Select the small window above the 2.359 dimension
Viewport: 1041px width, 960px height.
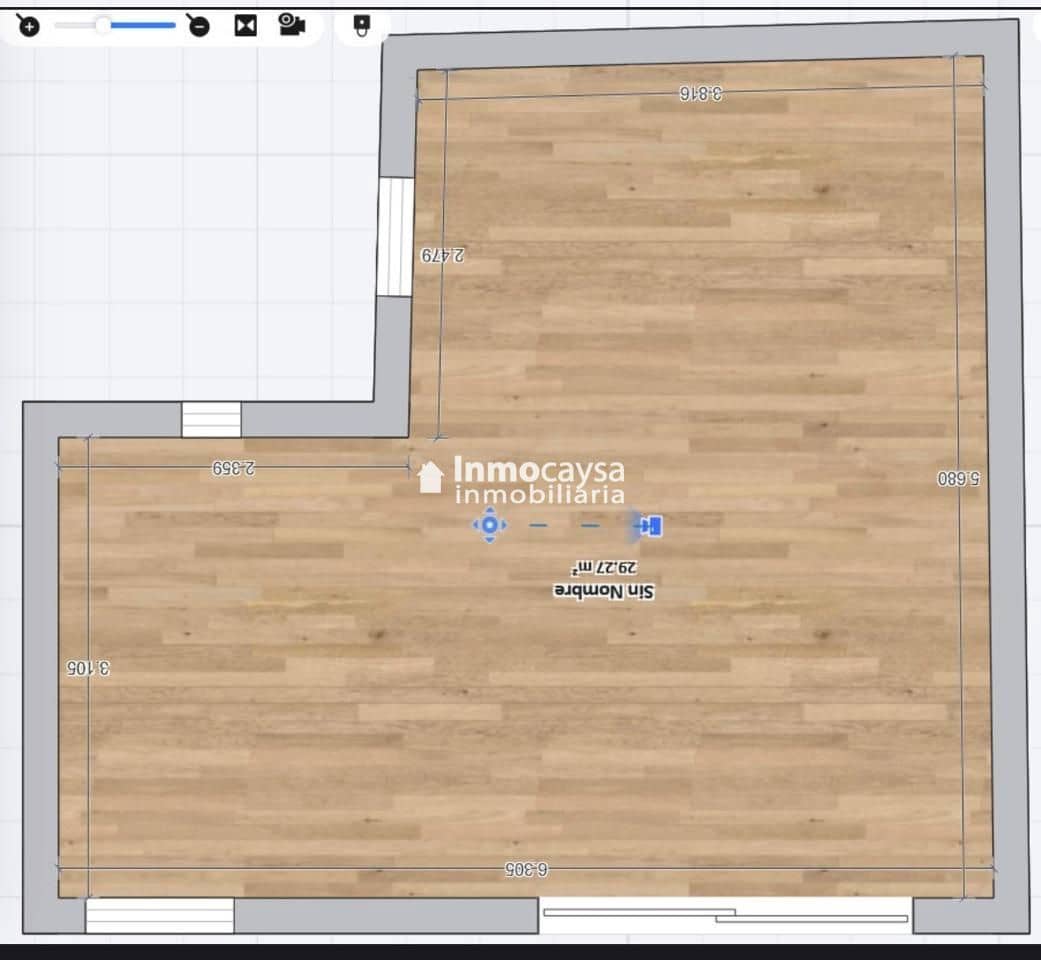(211, 419)
